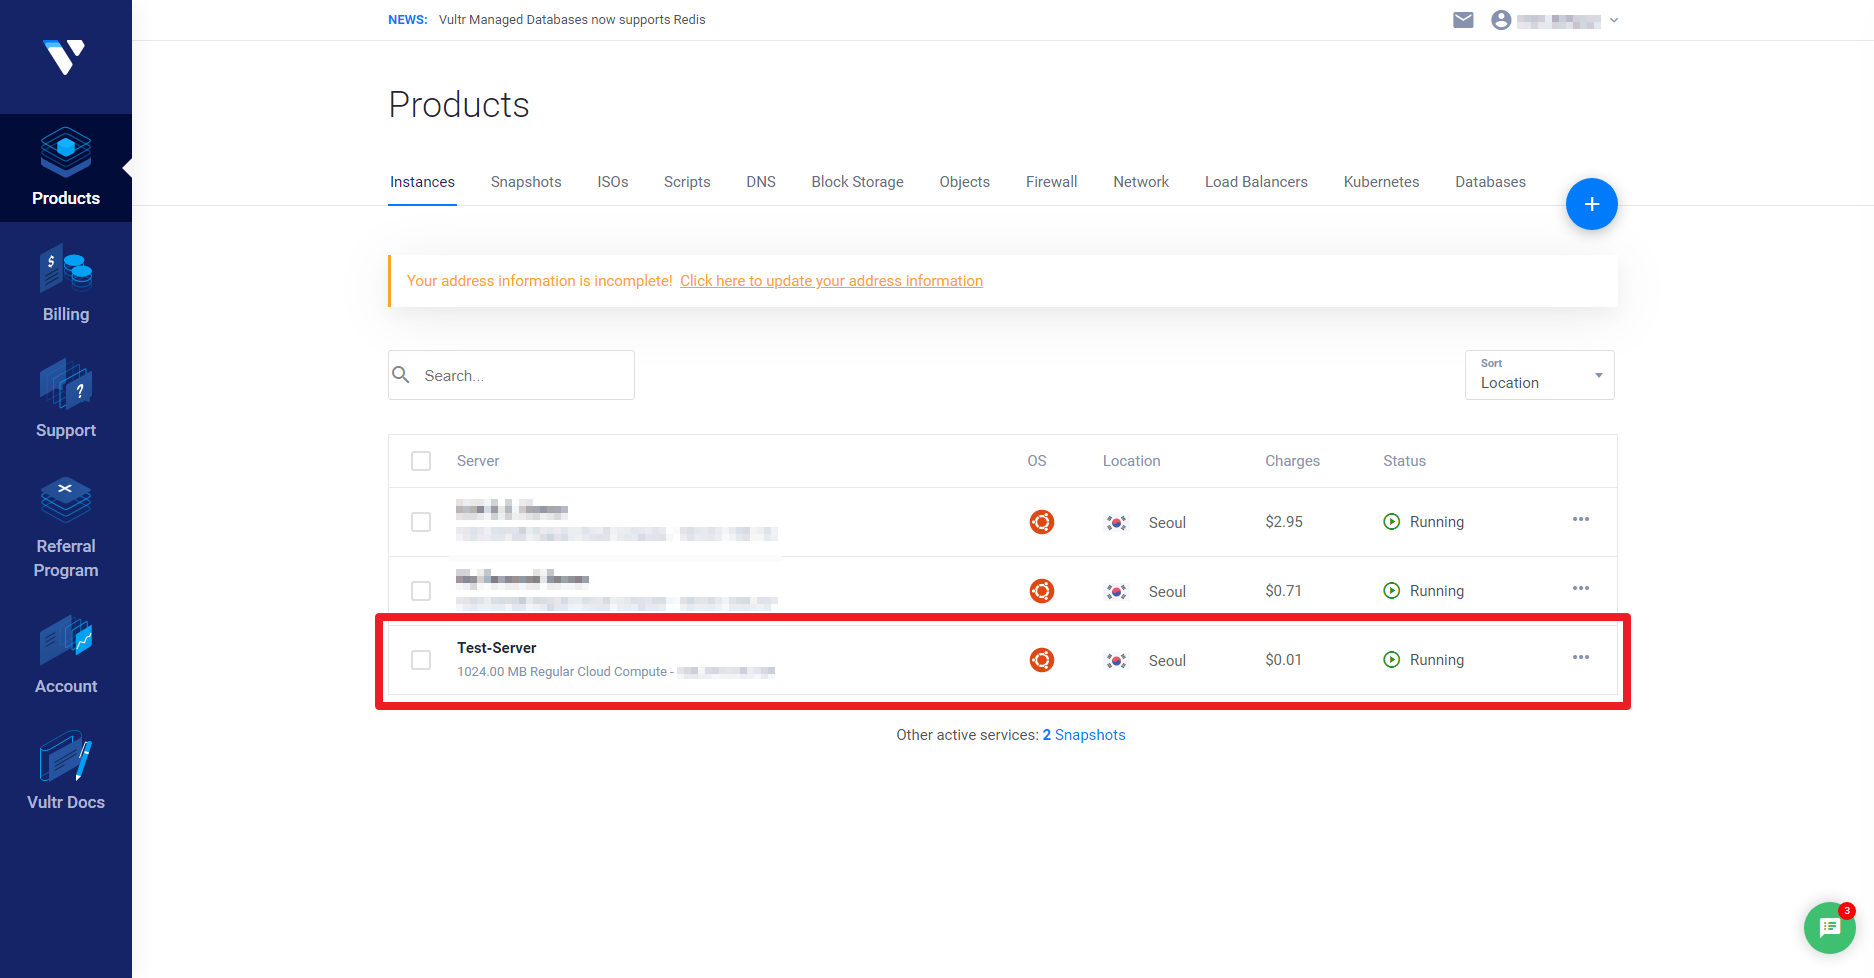This screenshot has height=978, width=1874.
Task: Switch to the Load Balancers tab
Action: (x=1256, y=182)
